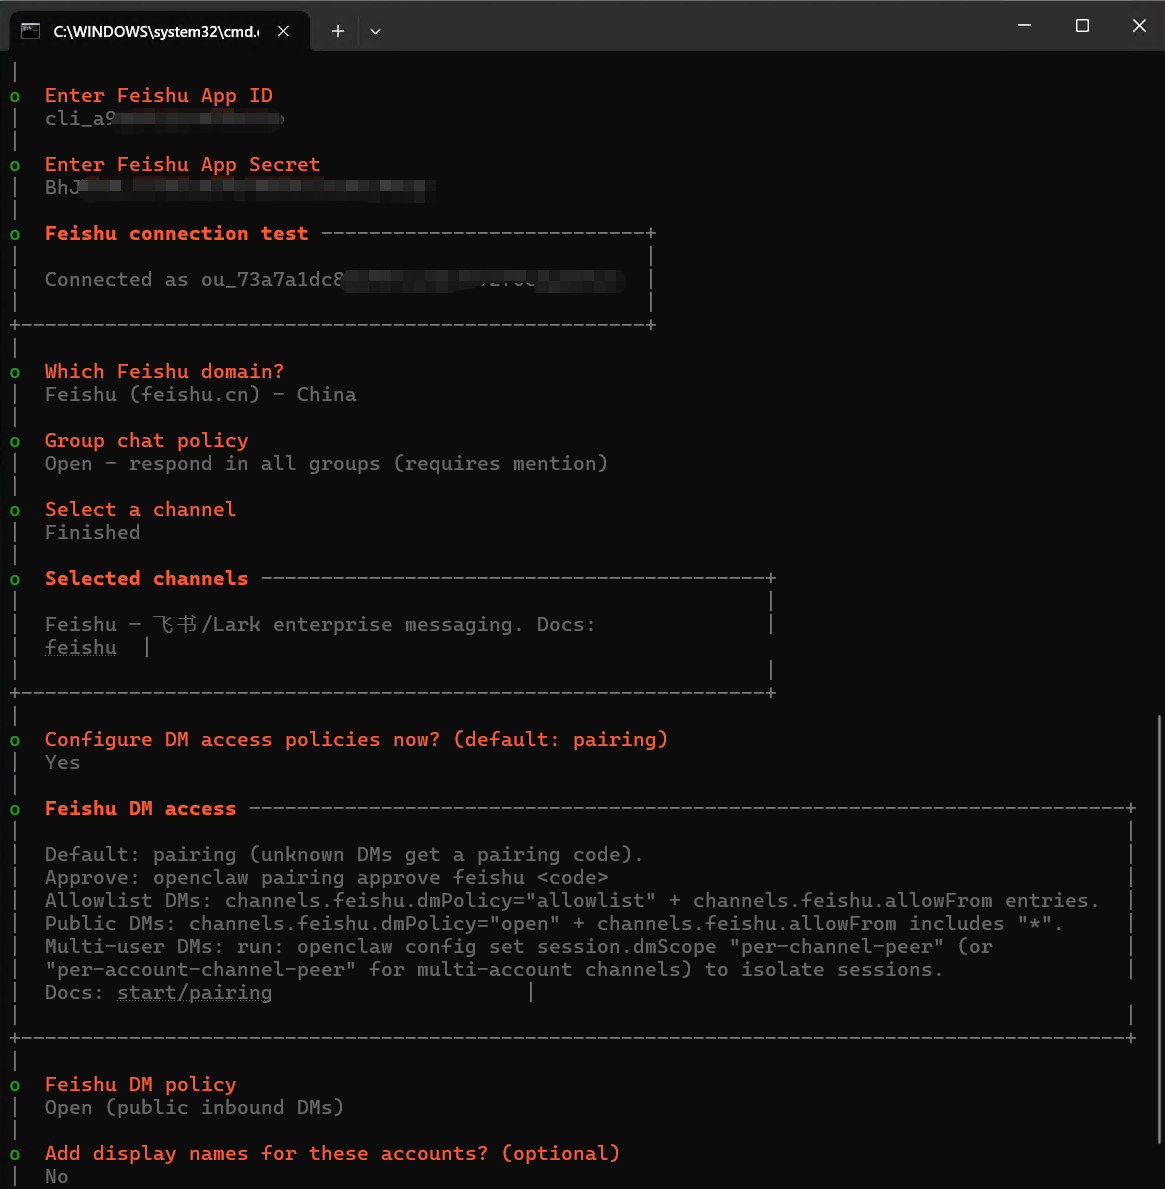Click the "Selected channels" heading

[146, 579]
